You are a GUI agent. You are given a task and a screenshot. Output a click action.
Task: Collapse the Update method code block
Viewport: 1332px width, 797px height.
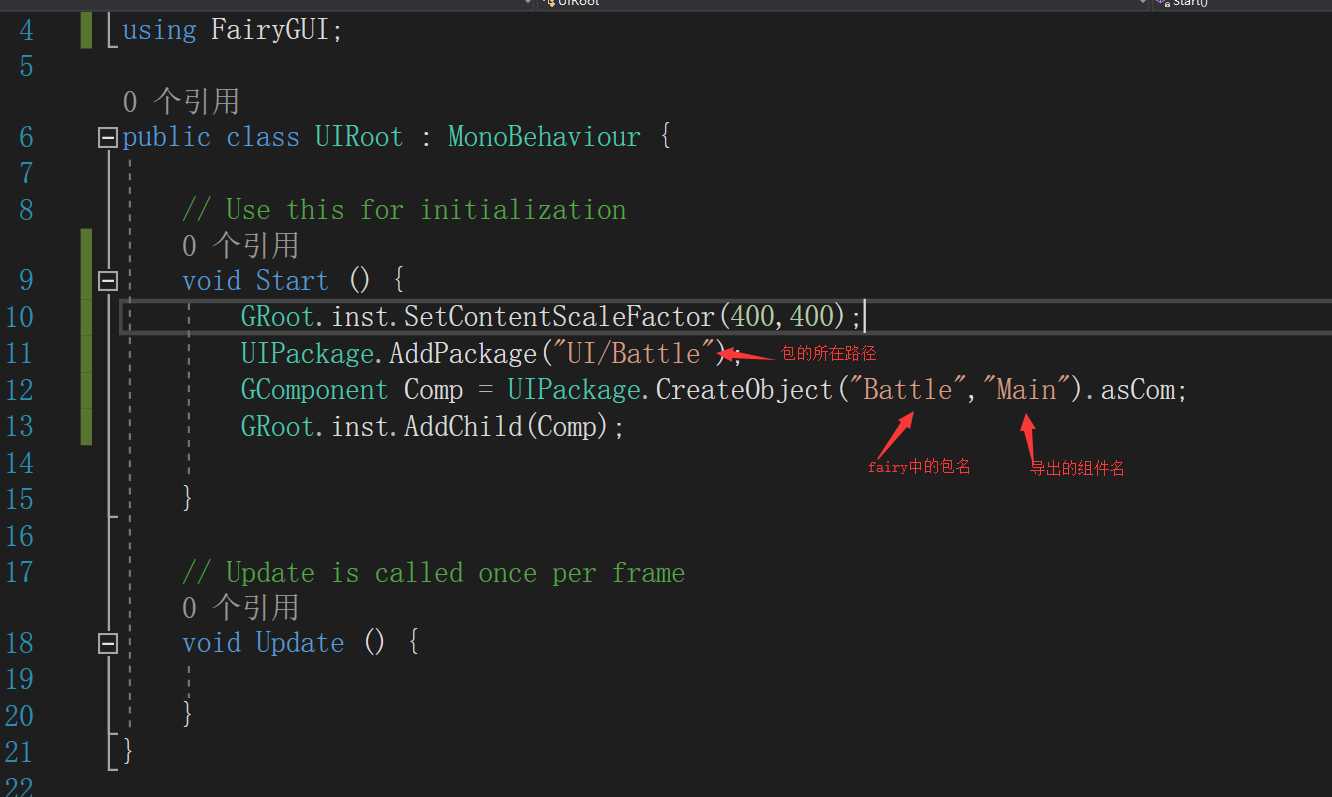(x=107, y=644)
